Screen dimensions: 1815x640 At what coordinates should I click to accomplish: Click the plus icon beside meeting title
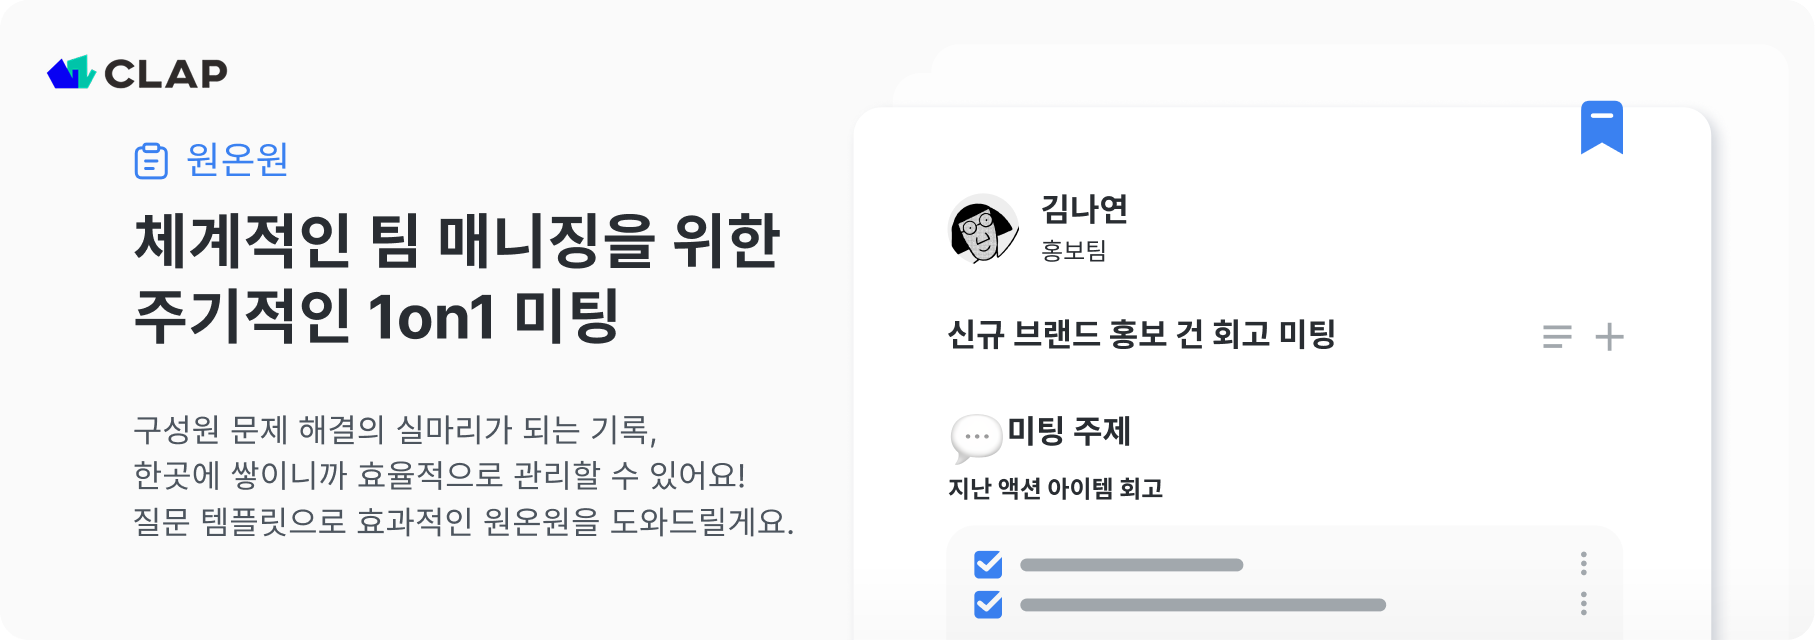(x=1609, y=337)
